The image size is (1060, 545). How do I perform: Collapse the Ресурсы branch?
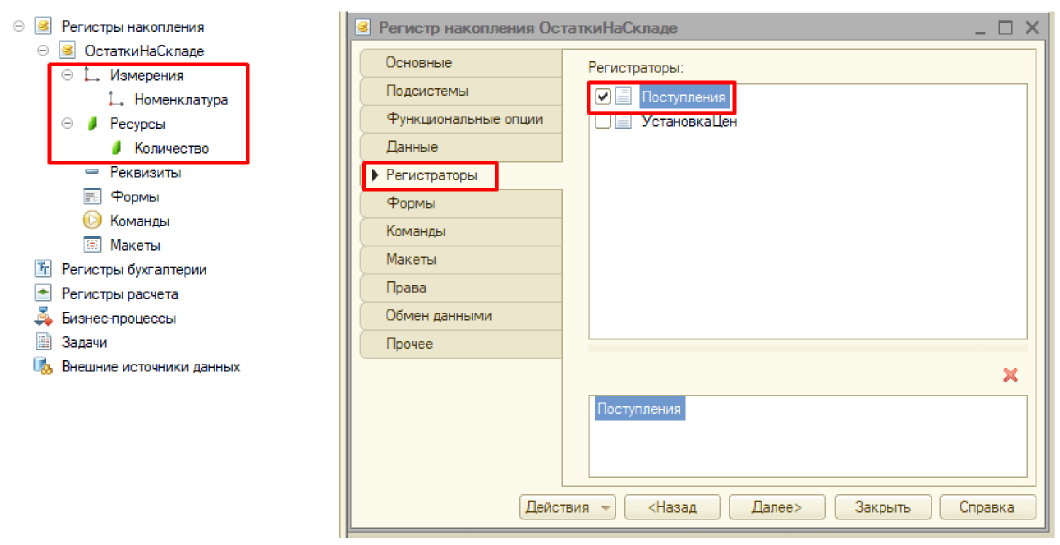click(x=68, y=124)
